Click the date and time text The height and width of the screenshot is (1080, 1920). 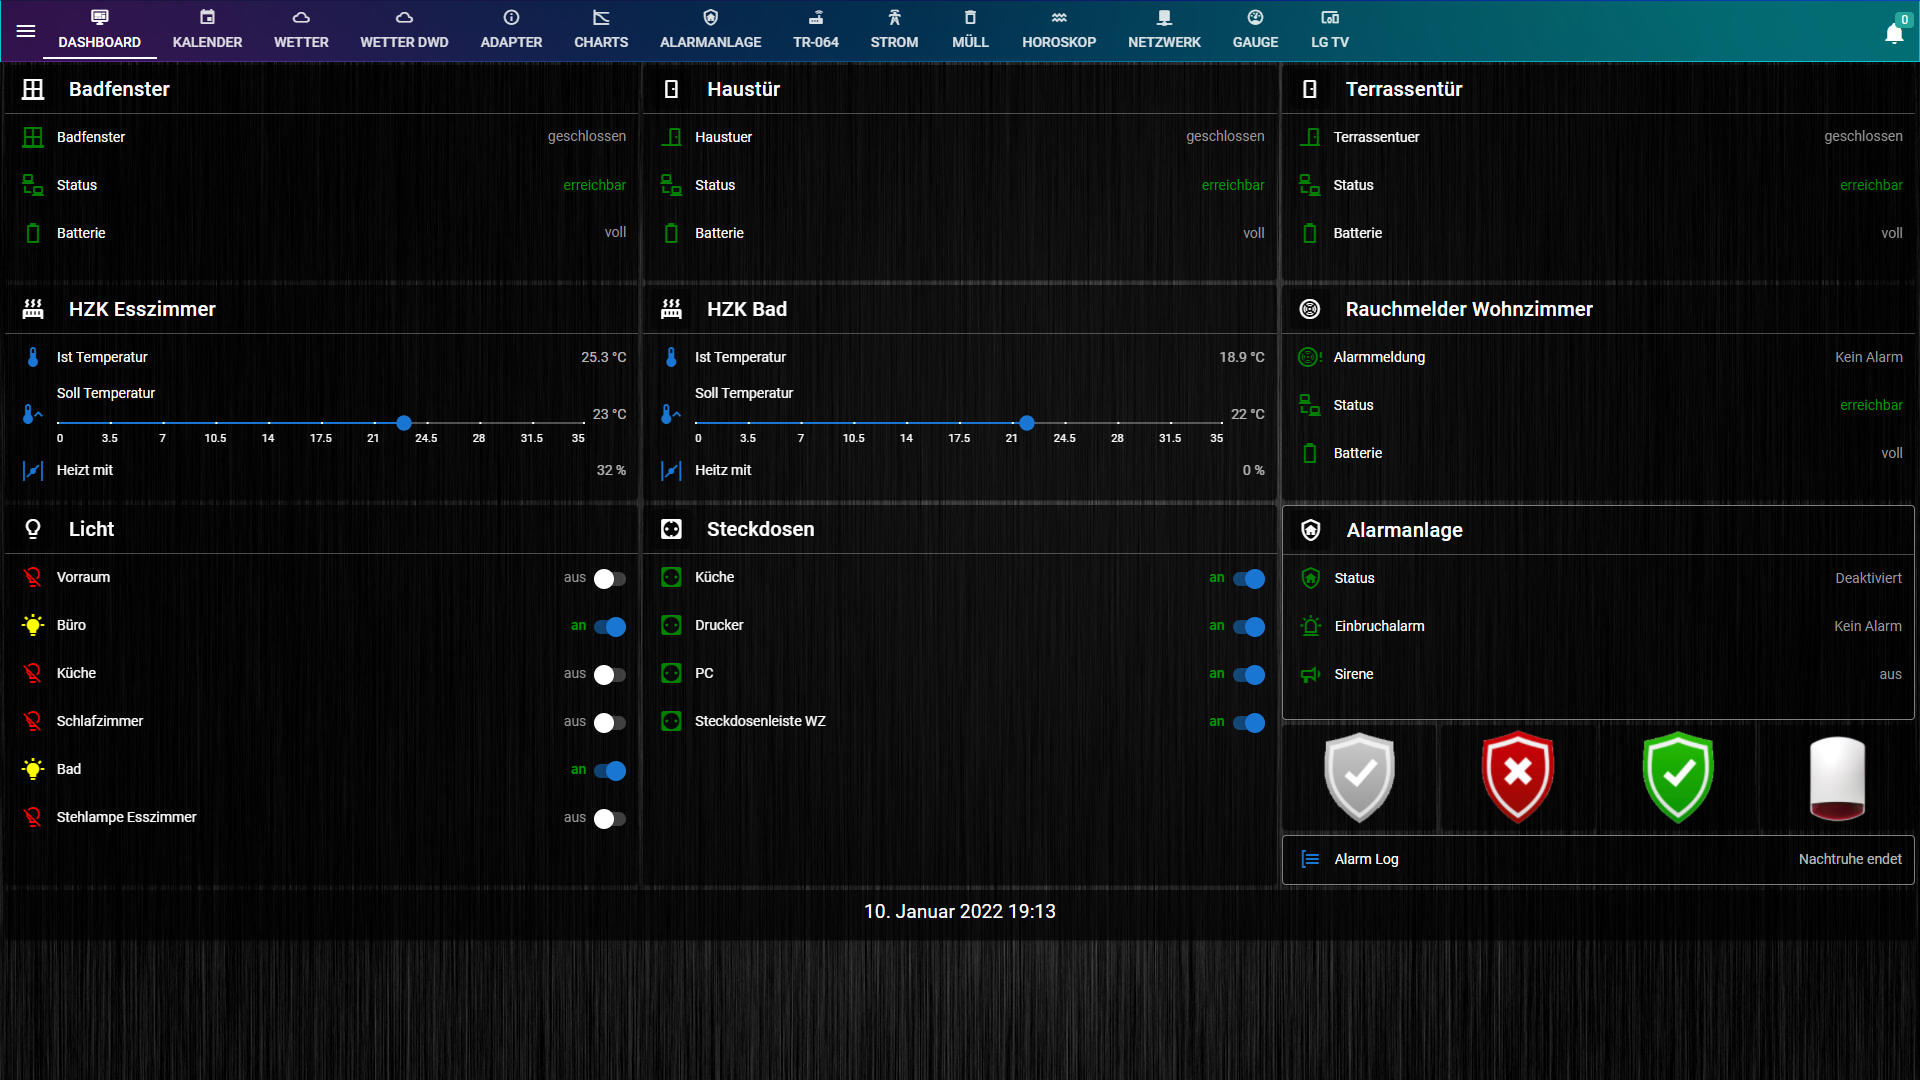960,911
